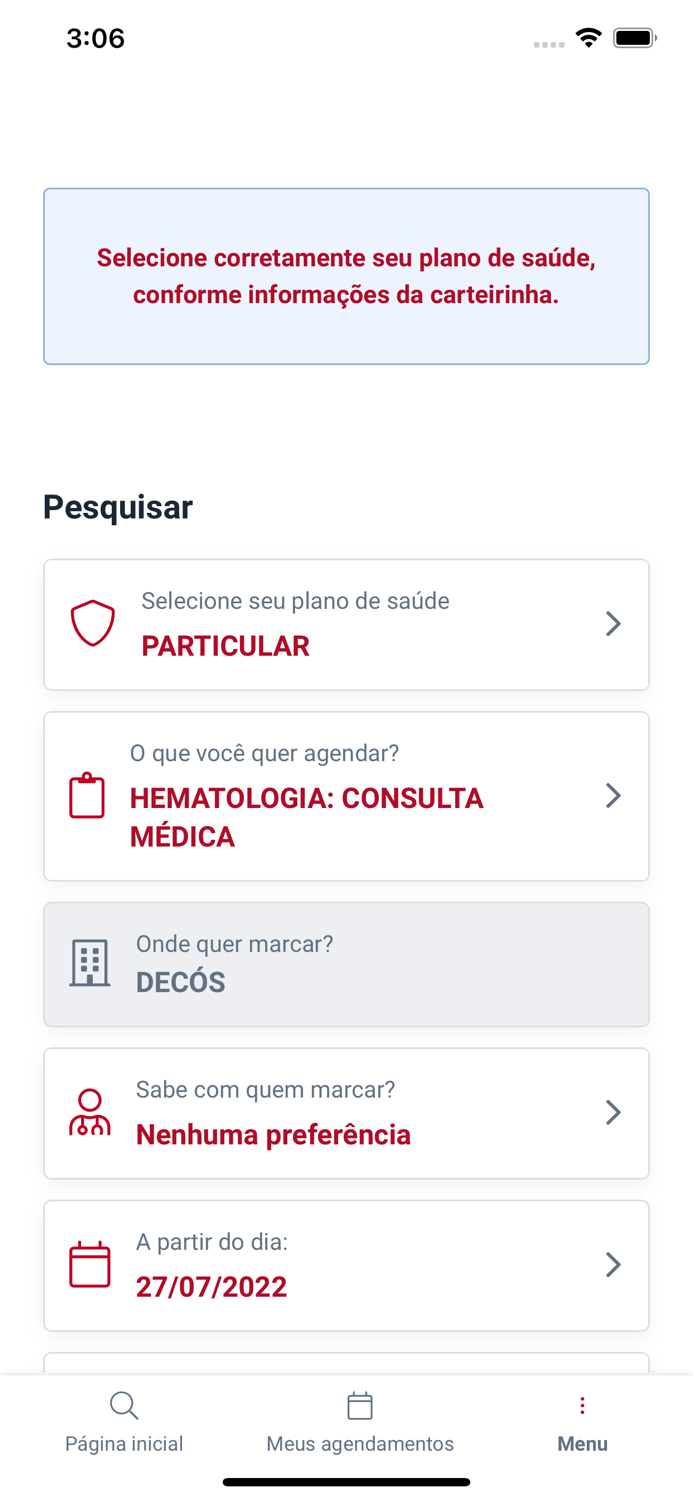
Task: Click the disabled DECÓS location card
Action: (346, 963)
